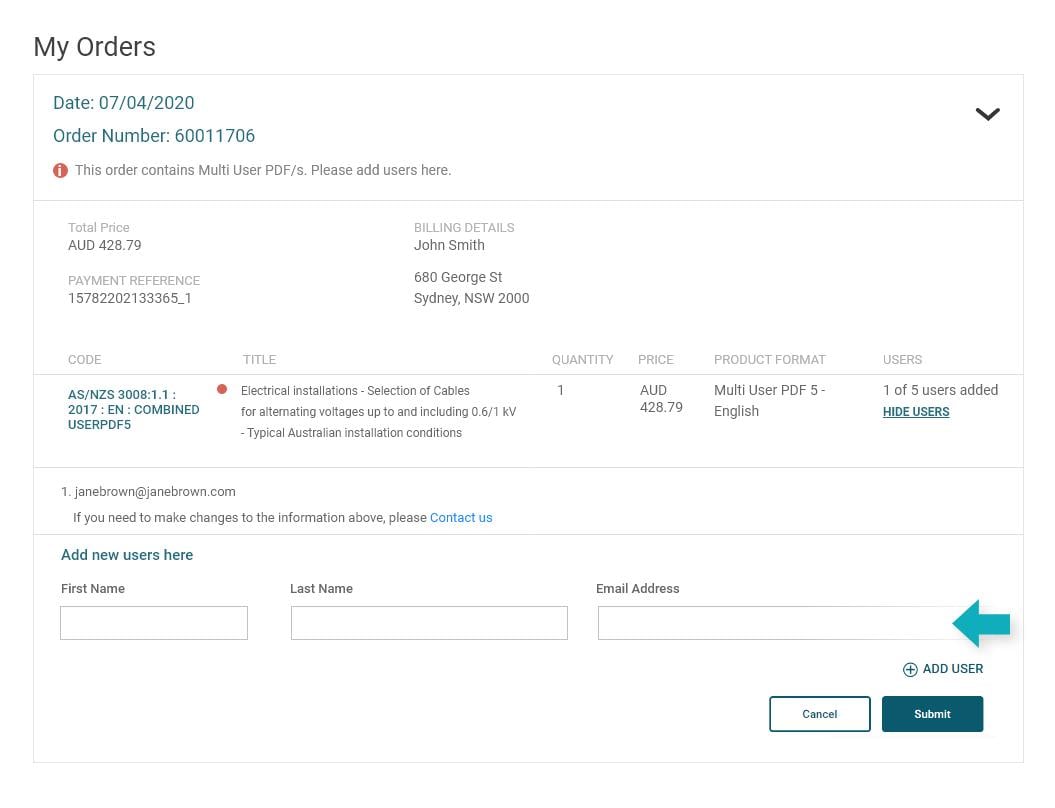1055x808 pixels.
Task: Click ADD USER to add another user row
Action: pyautogui.click(x=943, y=669)
